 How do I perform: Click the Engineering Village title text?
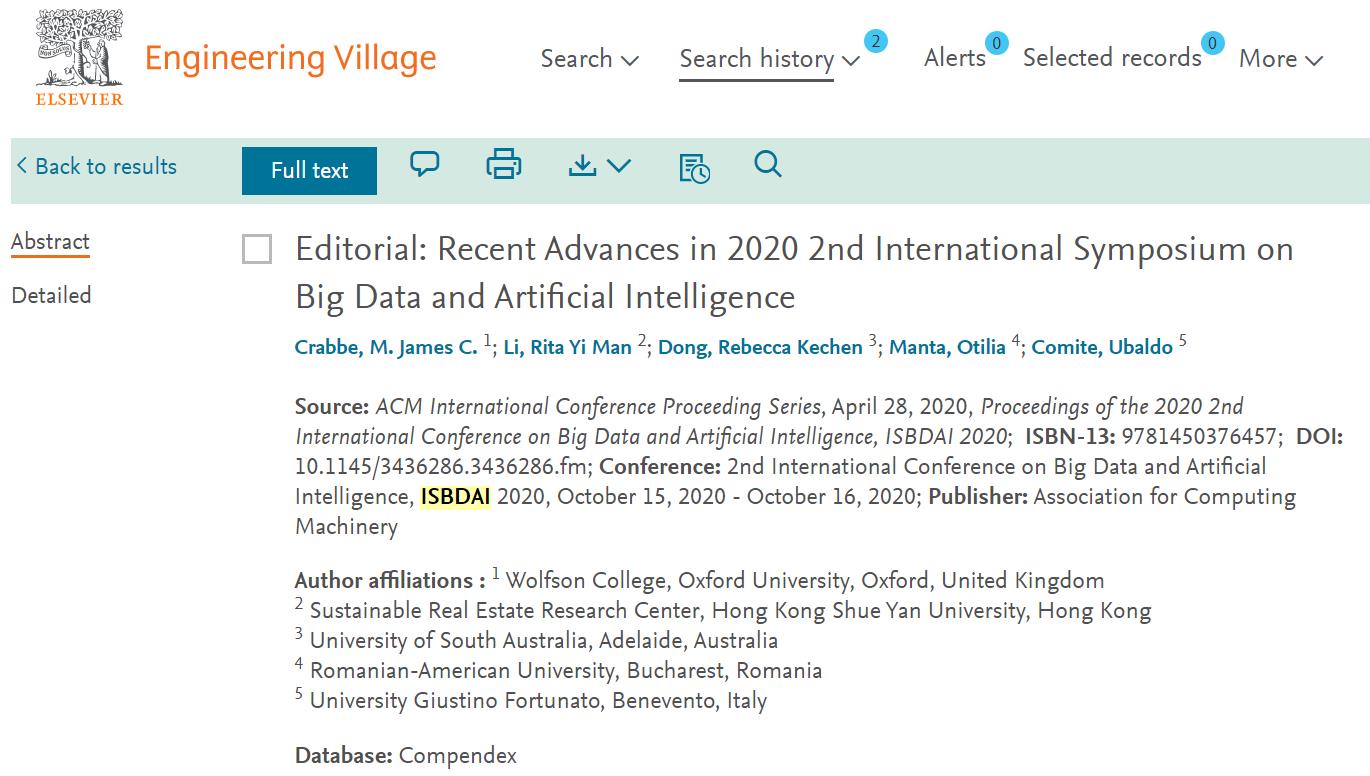(290, 58)
